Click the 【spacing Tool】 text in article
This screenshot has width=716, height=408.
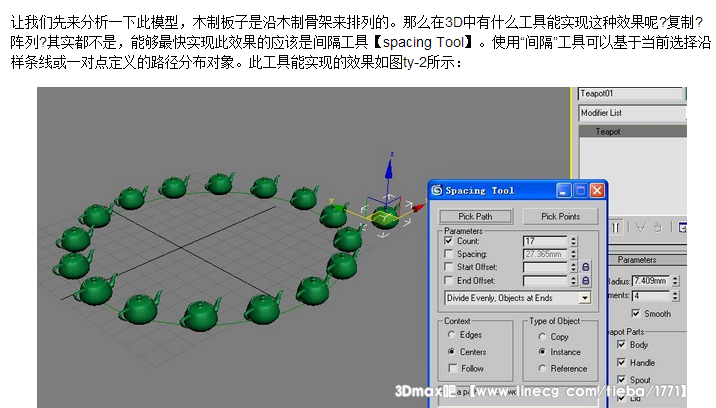[x=424, y=42]
